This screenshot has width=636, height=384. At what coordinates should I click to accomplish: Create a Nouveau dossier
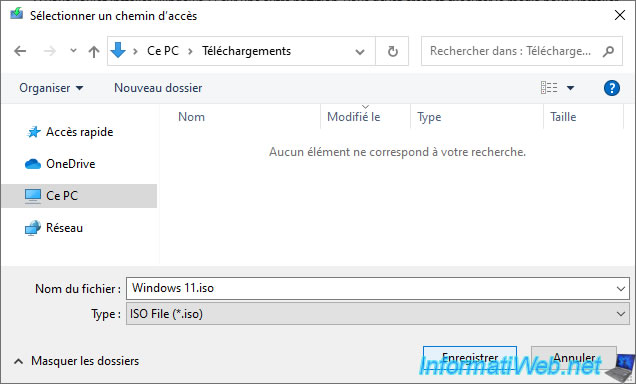[x=158, y=88]
